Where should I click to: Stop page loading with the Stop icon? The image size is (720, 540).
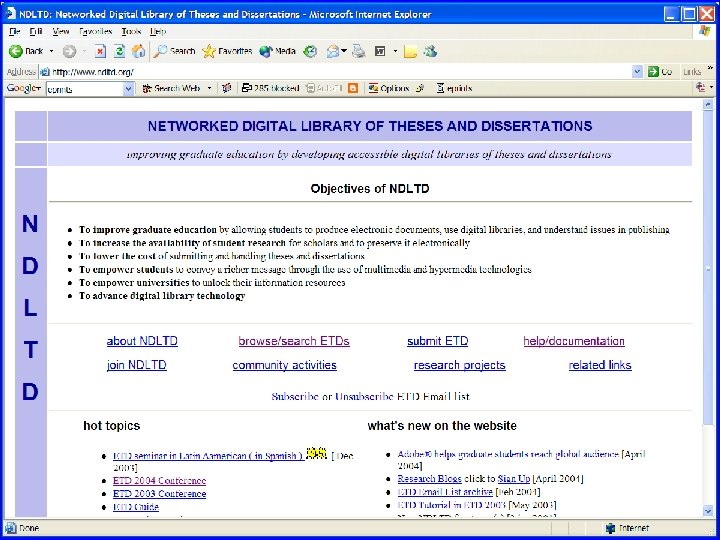tap(100, 51)
